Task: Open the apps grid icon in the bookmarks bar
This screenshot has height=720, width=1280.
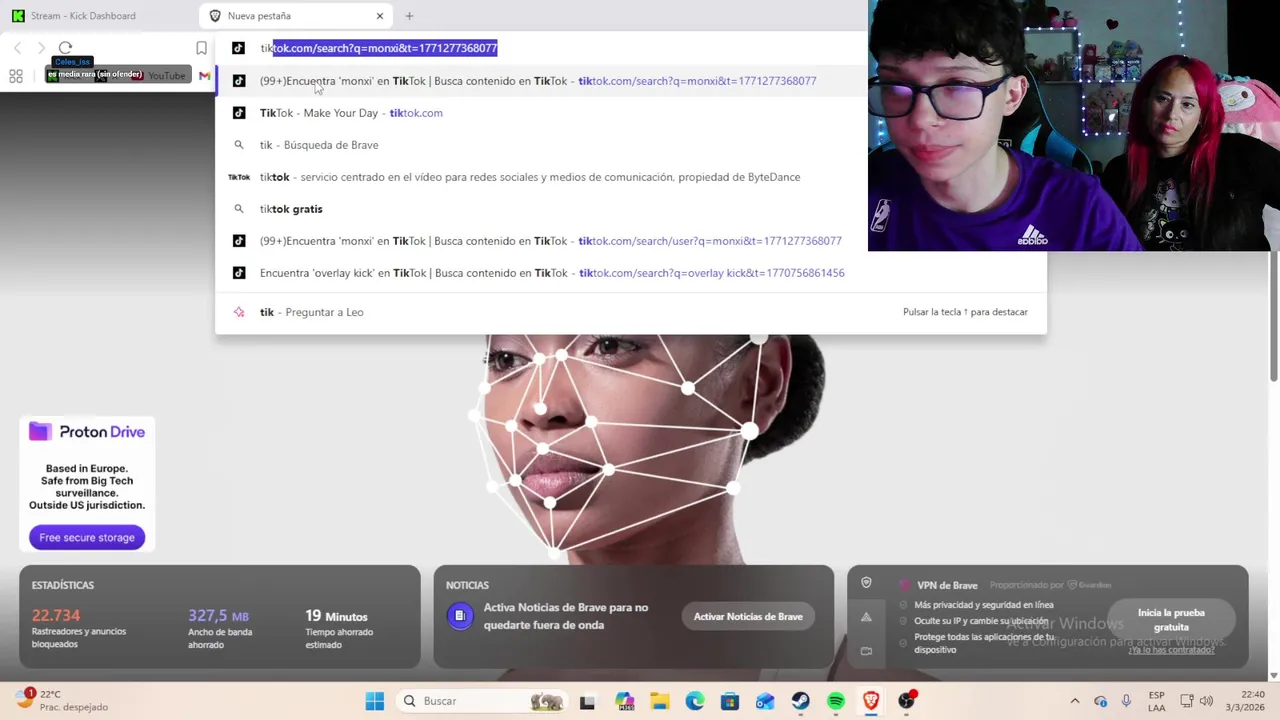Action: (16, 76)
